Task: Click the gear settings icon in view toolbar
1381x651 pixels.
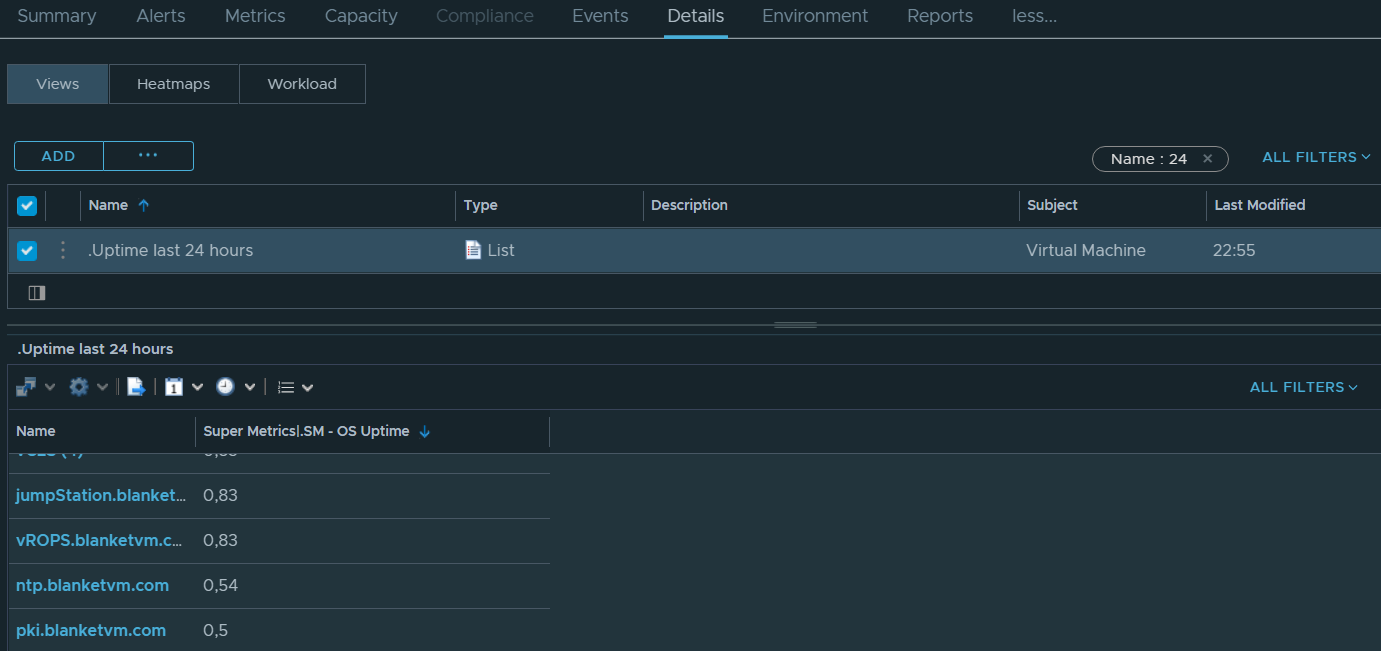Action: 78,386
